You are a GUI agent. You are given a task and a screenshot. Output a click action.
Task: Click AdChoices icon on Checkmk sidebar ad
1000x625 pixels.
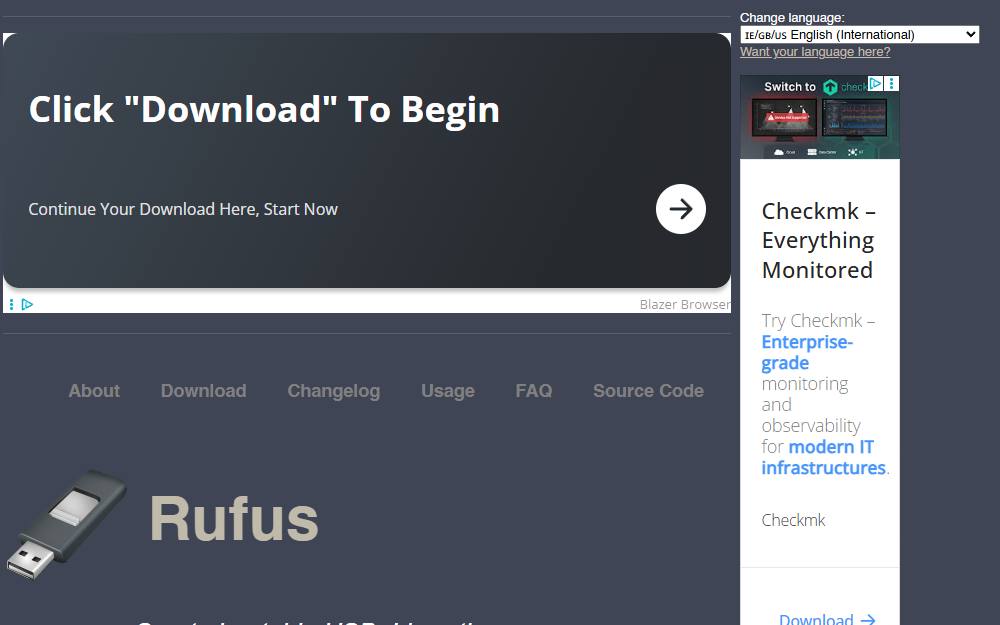[x=876, y=84]
